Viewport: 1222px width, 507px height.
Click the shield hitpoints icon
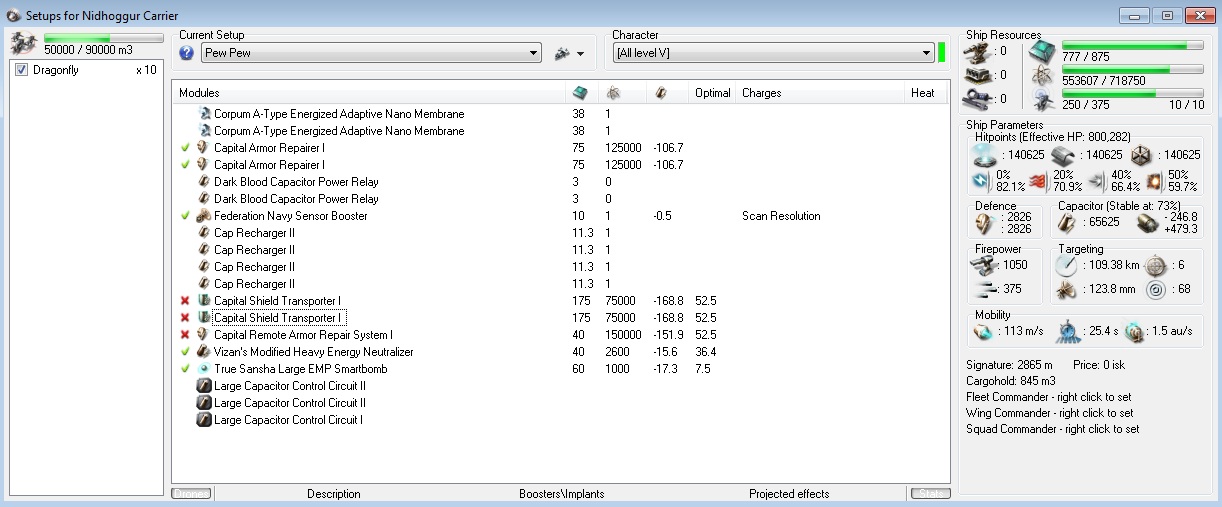[983, 156]
